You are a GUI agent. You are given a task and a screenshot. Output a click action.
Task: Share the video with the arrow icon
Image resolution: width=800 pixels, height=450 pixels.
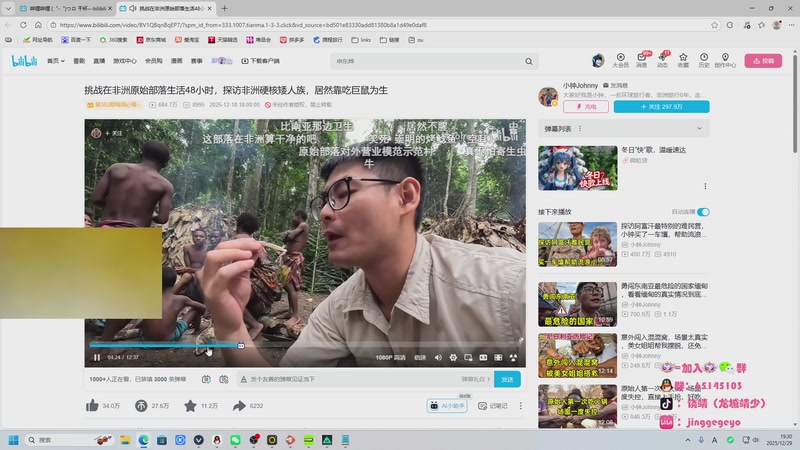click(x=239, y=406)
